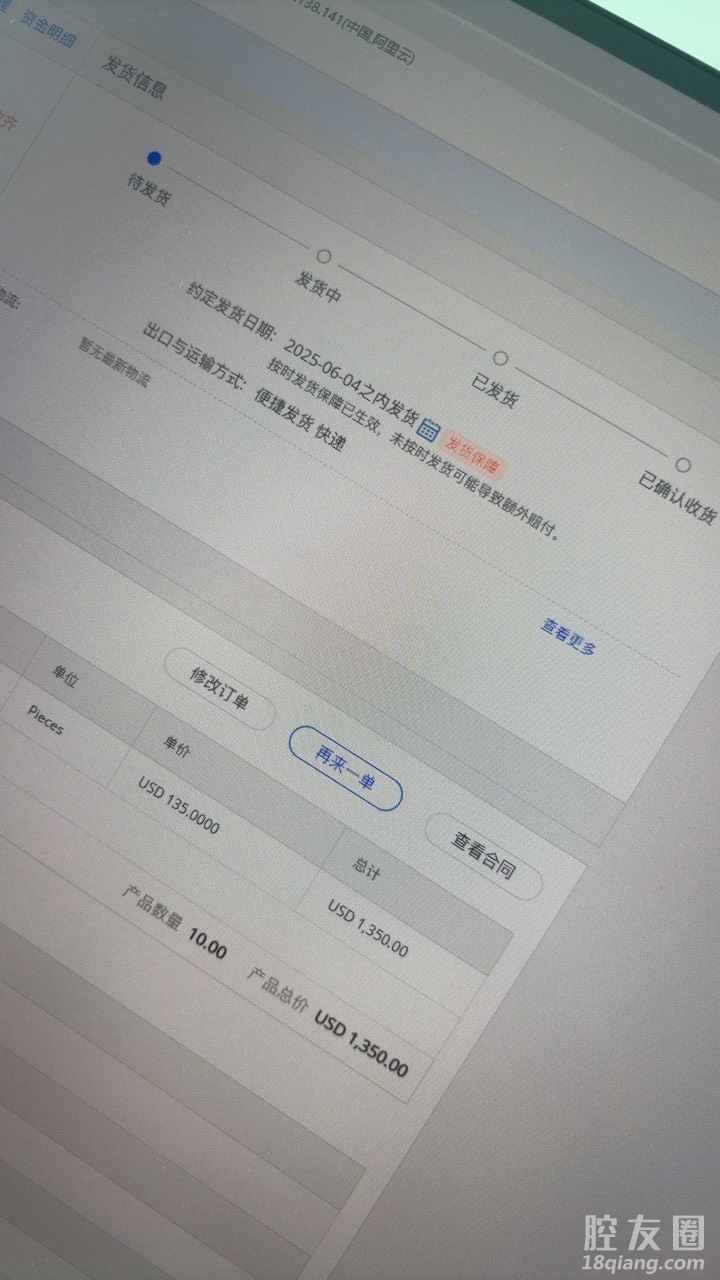Viewport: 720px width, 1280px height.
Task: Click the 查看合同 button
Action: point(484,856)
